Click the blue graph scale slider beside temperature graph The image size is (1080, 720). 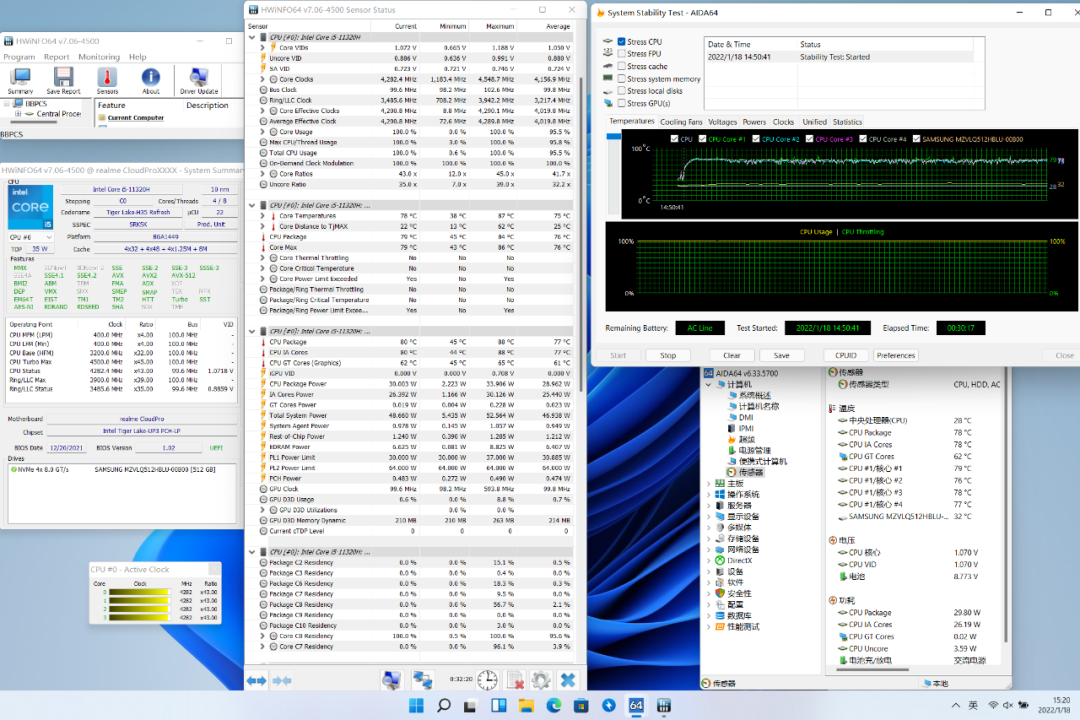pos(613,136)
